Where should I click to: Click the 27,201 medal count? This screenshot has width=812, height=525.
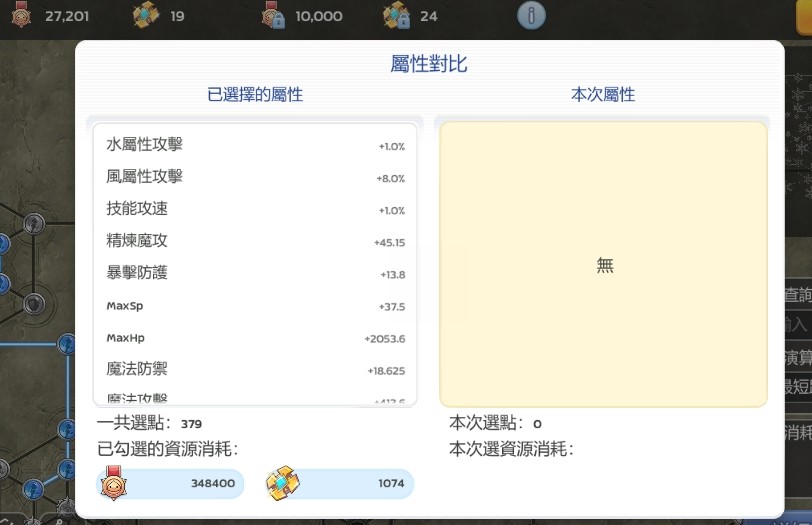pos(67,16)
